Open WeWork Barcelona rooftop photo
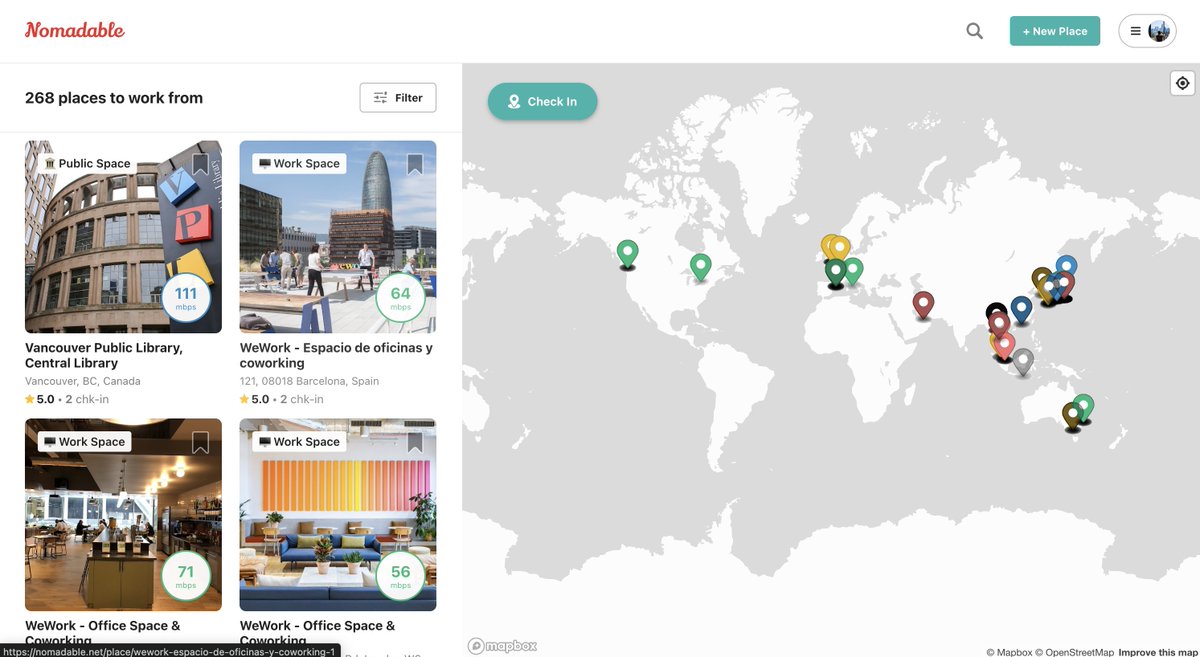 [x=338, y=236]
